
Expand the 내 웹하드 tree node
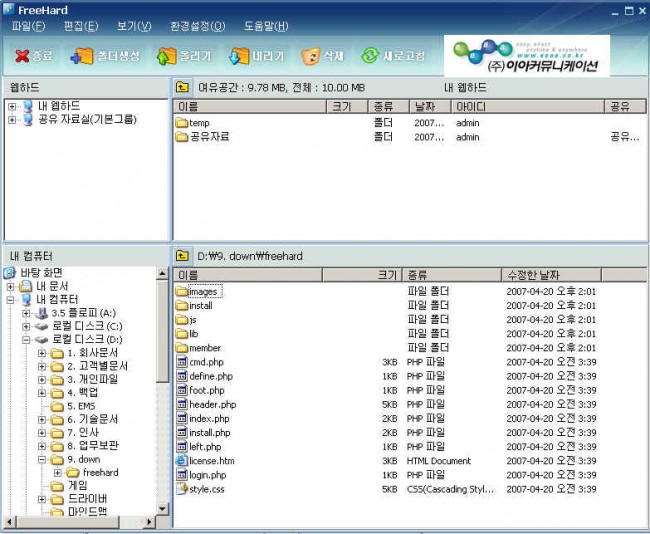pos(11,106)
